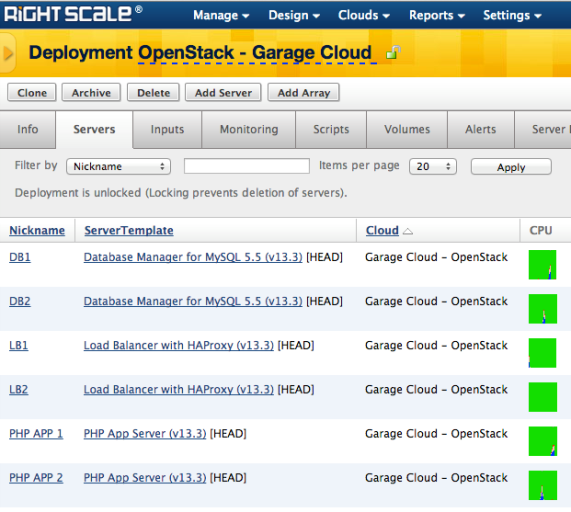Open the CPU graph thumbnail for DB1
Viewport: 571px width, 512px height.
(542, 265)
